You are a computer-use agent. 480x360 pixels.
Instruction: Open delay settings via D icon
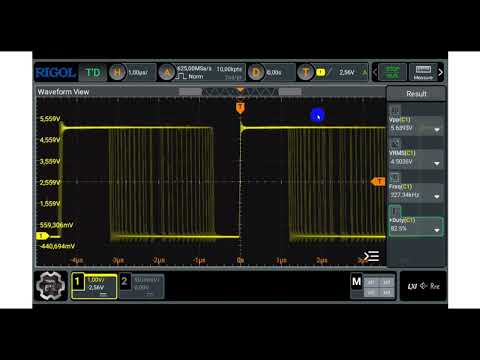point(256,72)
